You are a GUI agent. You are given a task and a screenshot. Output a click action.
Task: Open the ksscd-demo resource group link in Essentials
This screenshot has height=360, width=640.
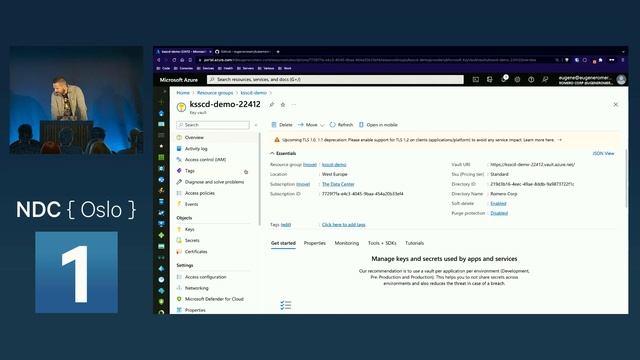(334, 164)
